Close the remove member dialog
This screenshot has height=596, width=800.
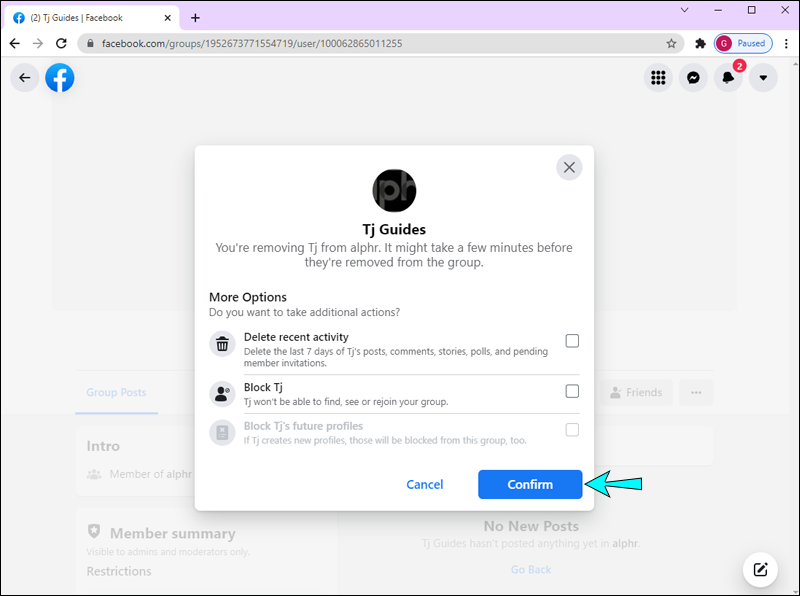(x=569, y=167)
